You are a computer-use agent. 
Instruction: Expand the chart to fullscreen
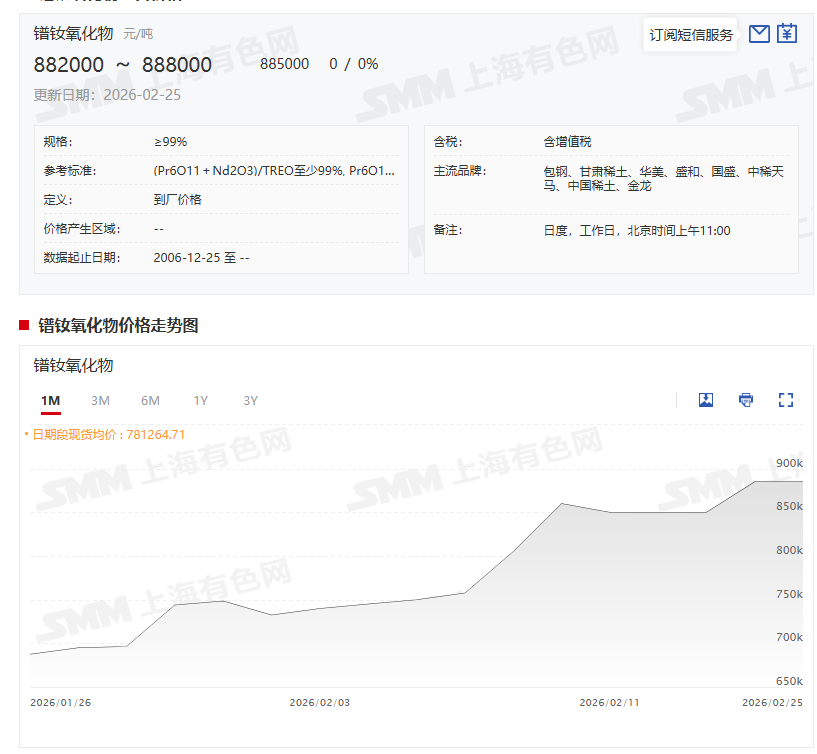[786, 400]
